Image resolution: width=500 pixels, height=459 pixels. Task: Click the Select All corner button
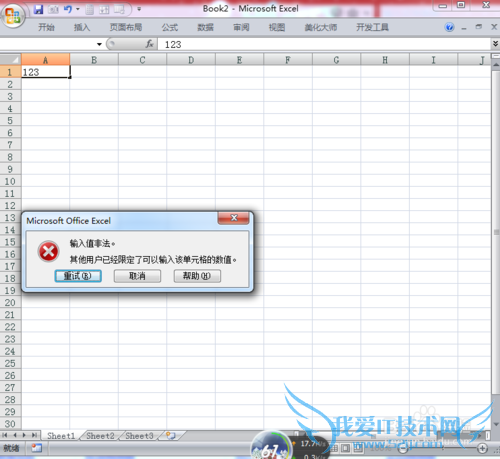click(x=11, y=60)
